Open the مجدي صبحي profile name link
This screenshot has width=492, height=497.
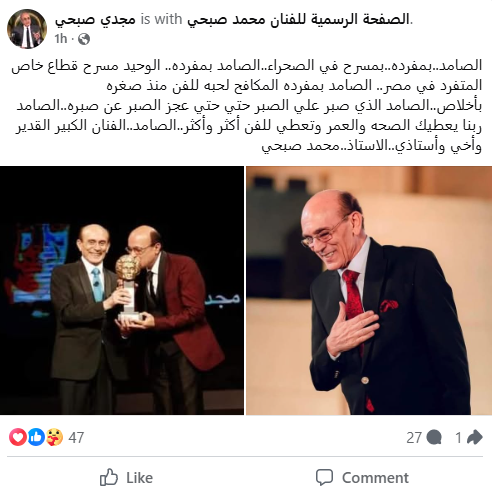pos(95,19)
